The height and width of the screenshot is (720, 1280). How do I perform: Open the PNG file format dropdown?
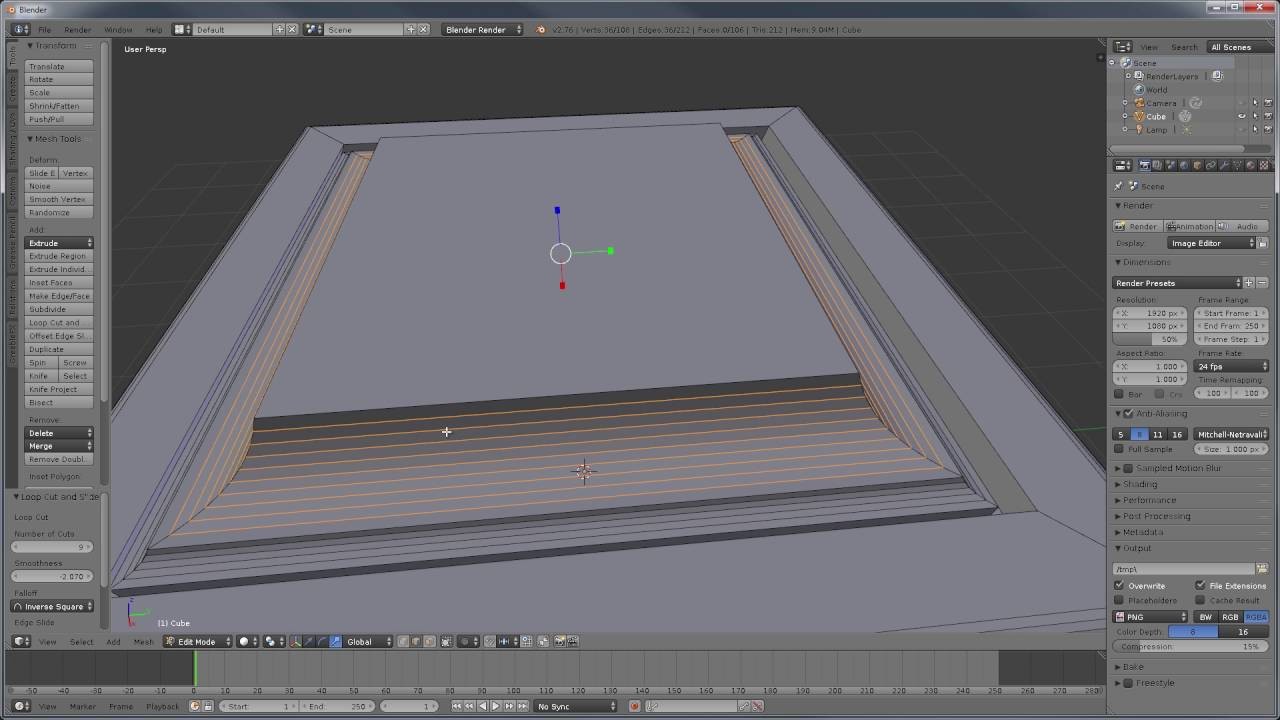click(1151, 617)
